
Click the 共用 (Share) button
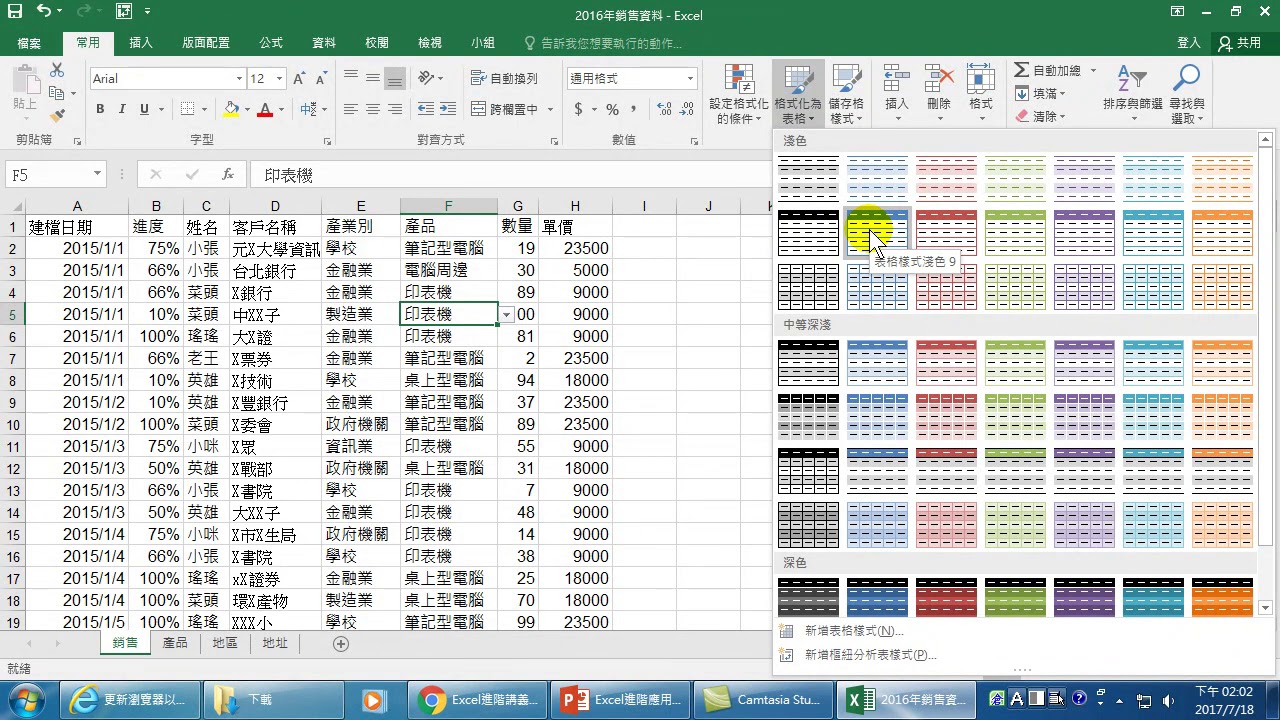[1240, 43]
